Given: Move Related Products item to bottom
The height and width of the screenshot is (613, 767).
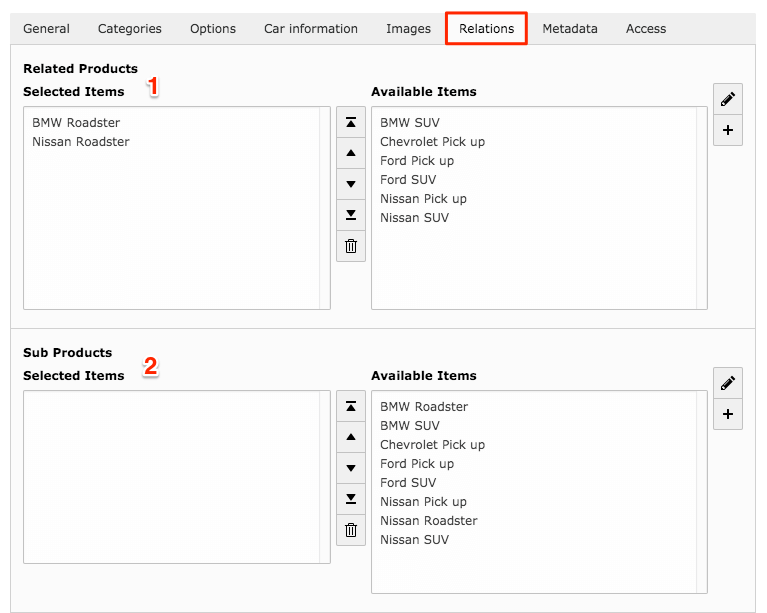Looking at the screenshot, I should (351, 215).
